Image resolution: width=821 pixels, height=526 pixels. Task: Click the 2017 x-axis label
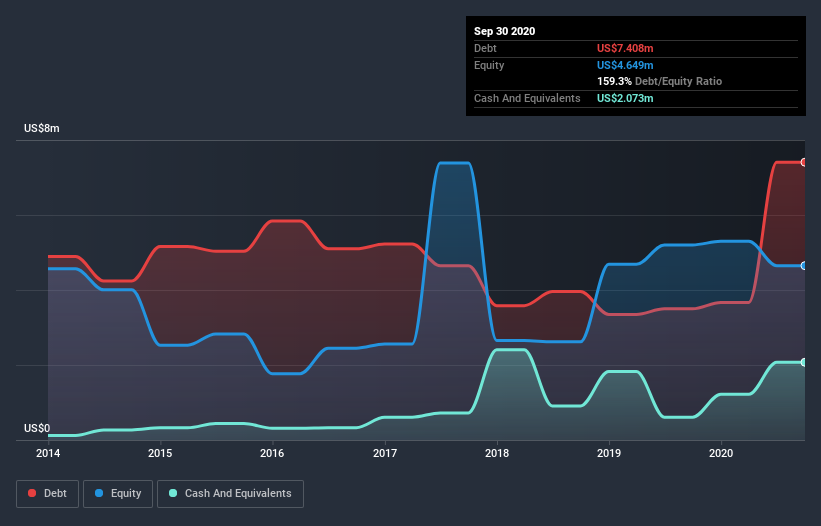[x=385, y=453]
